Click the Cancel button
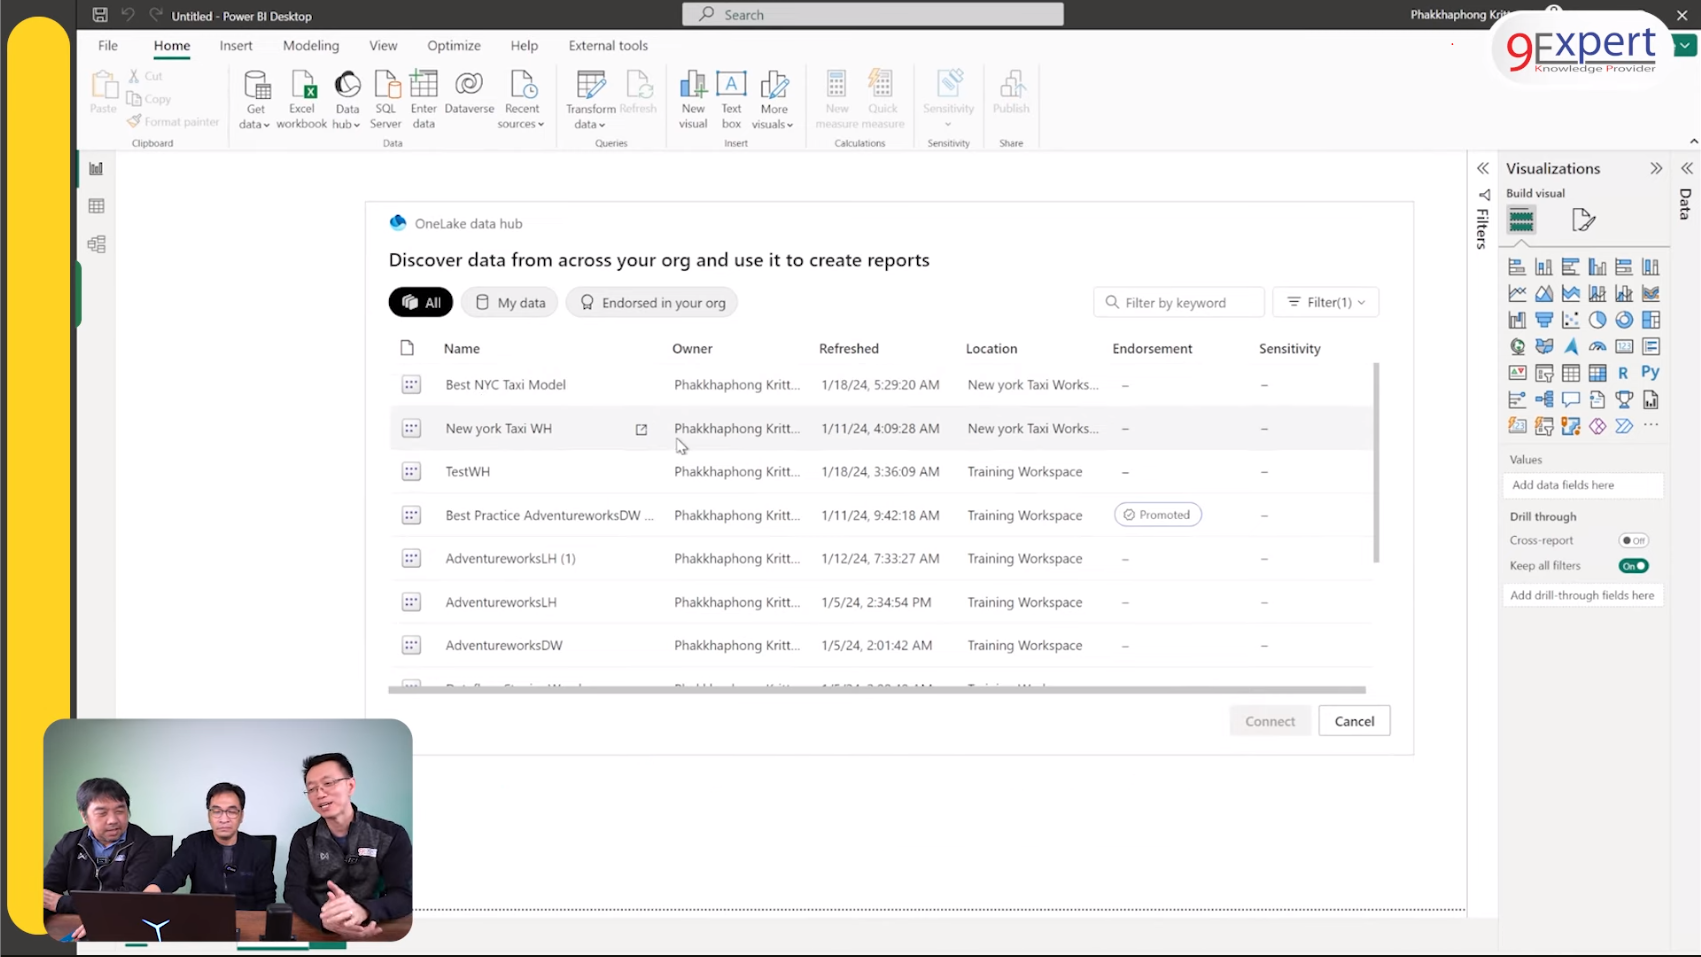Viewport: 1701px width, 957px height. click(x=1354, y=720)
